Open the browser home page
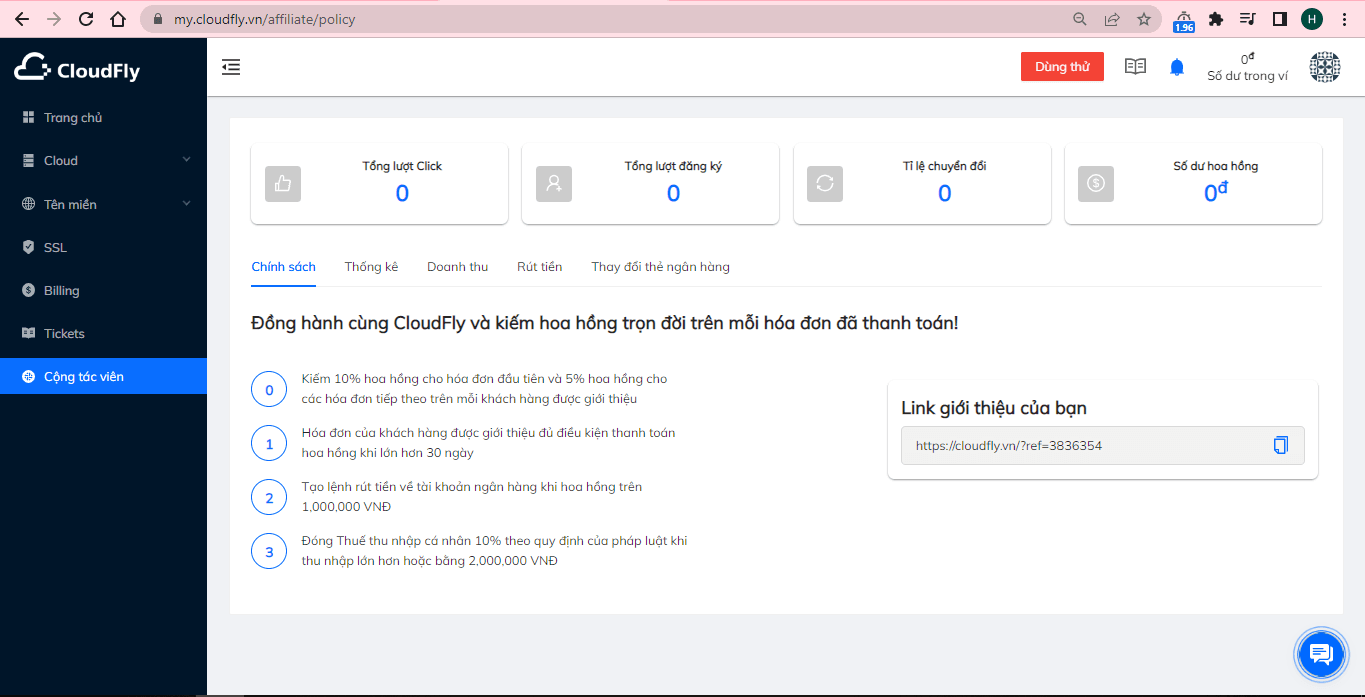Viewport: 1365px width, 697px height. coord(118,19)
